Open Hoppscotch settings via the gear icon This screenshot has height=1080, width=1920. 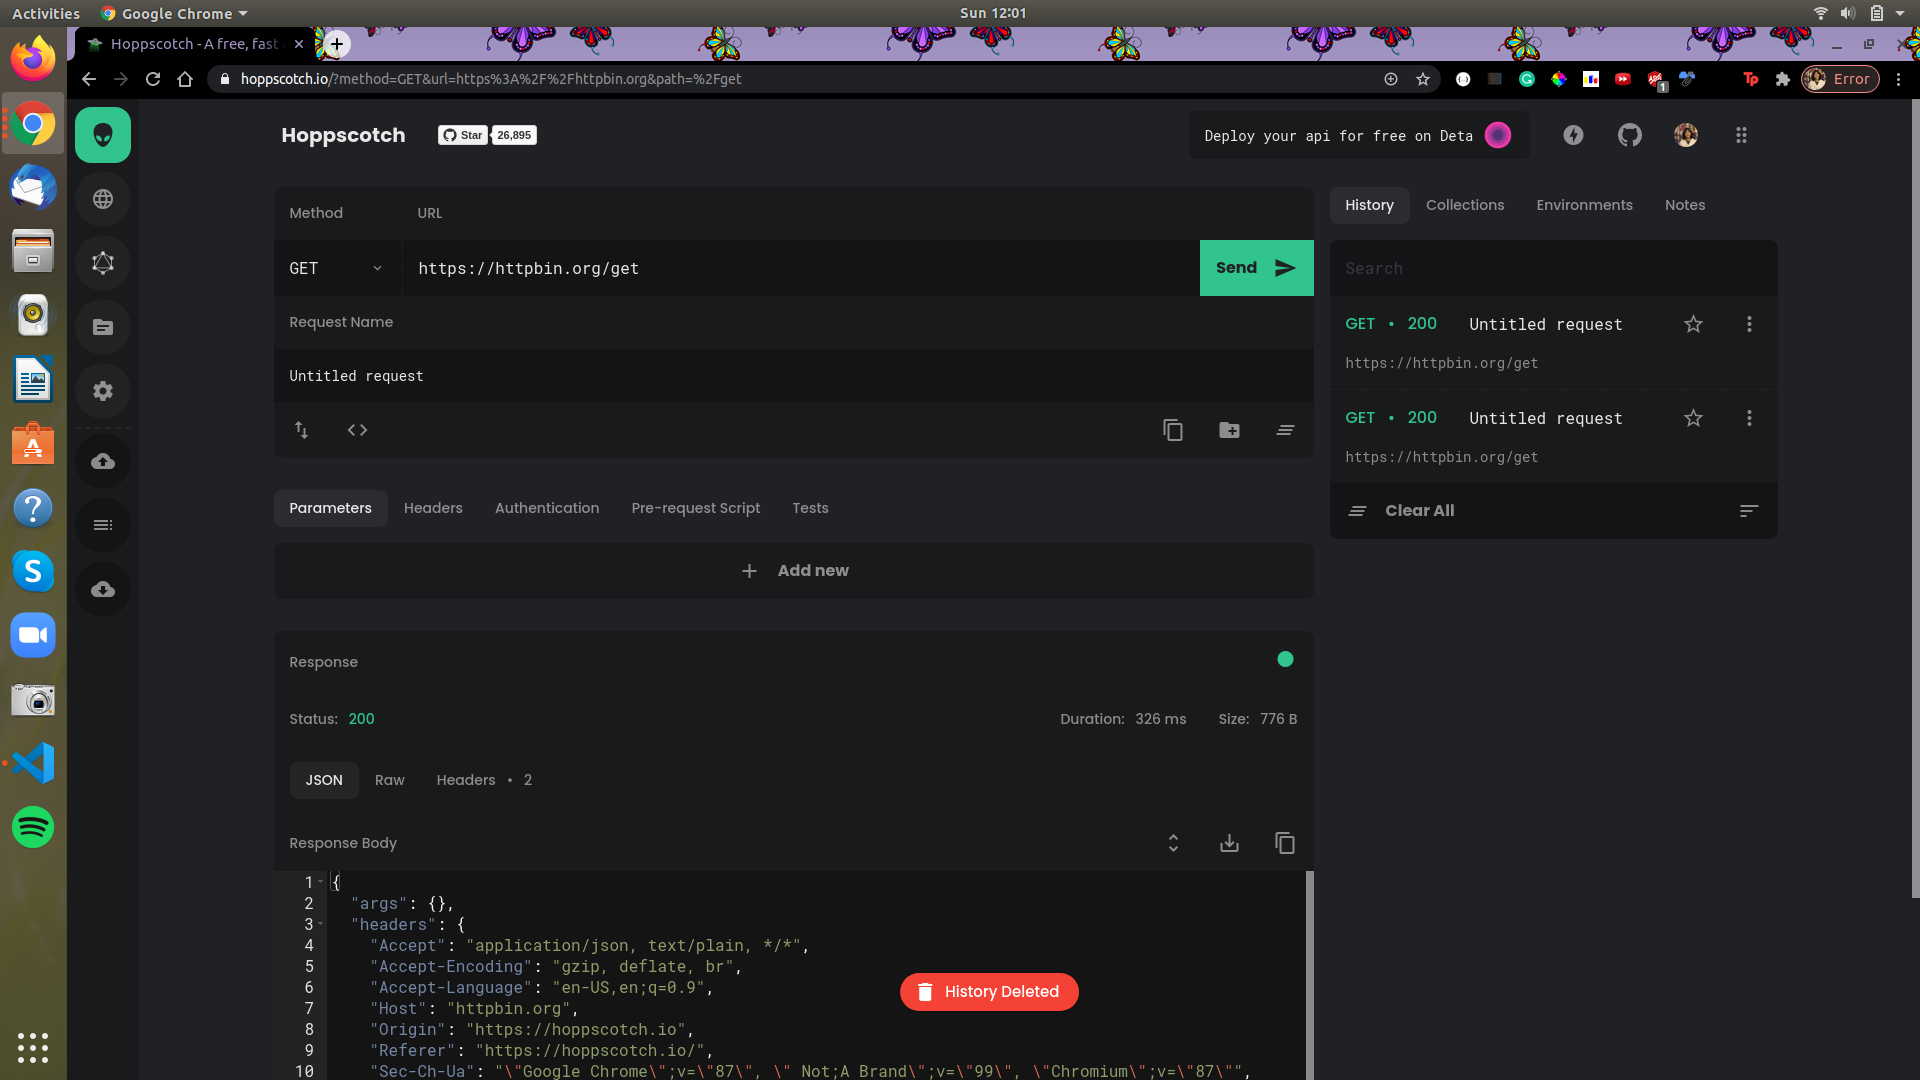click(102, 391)
